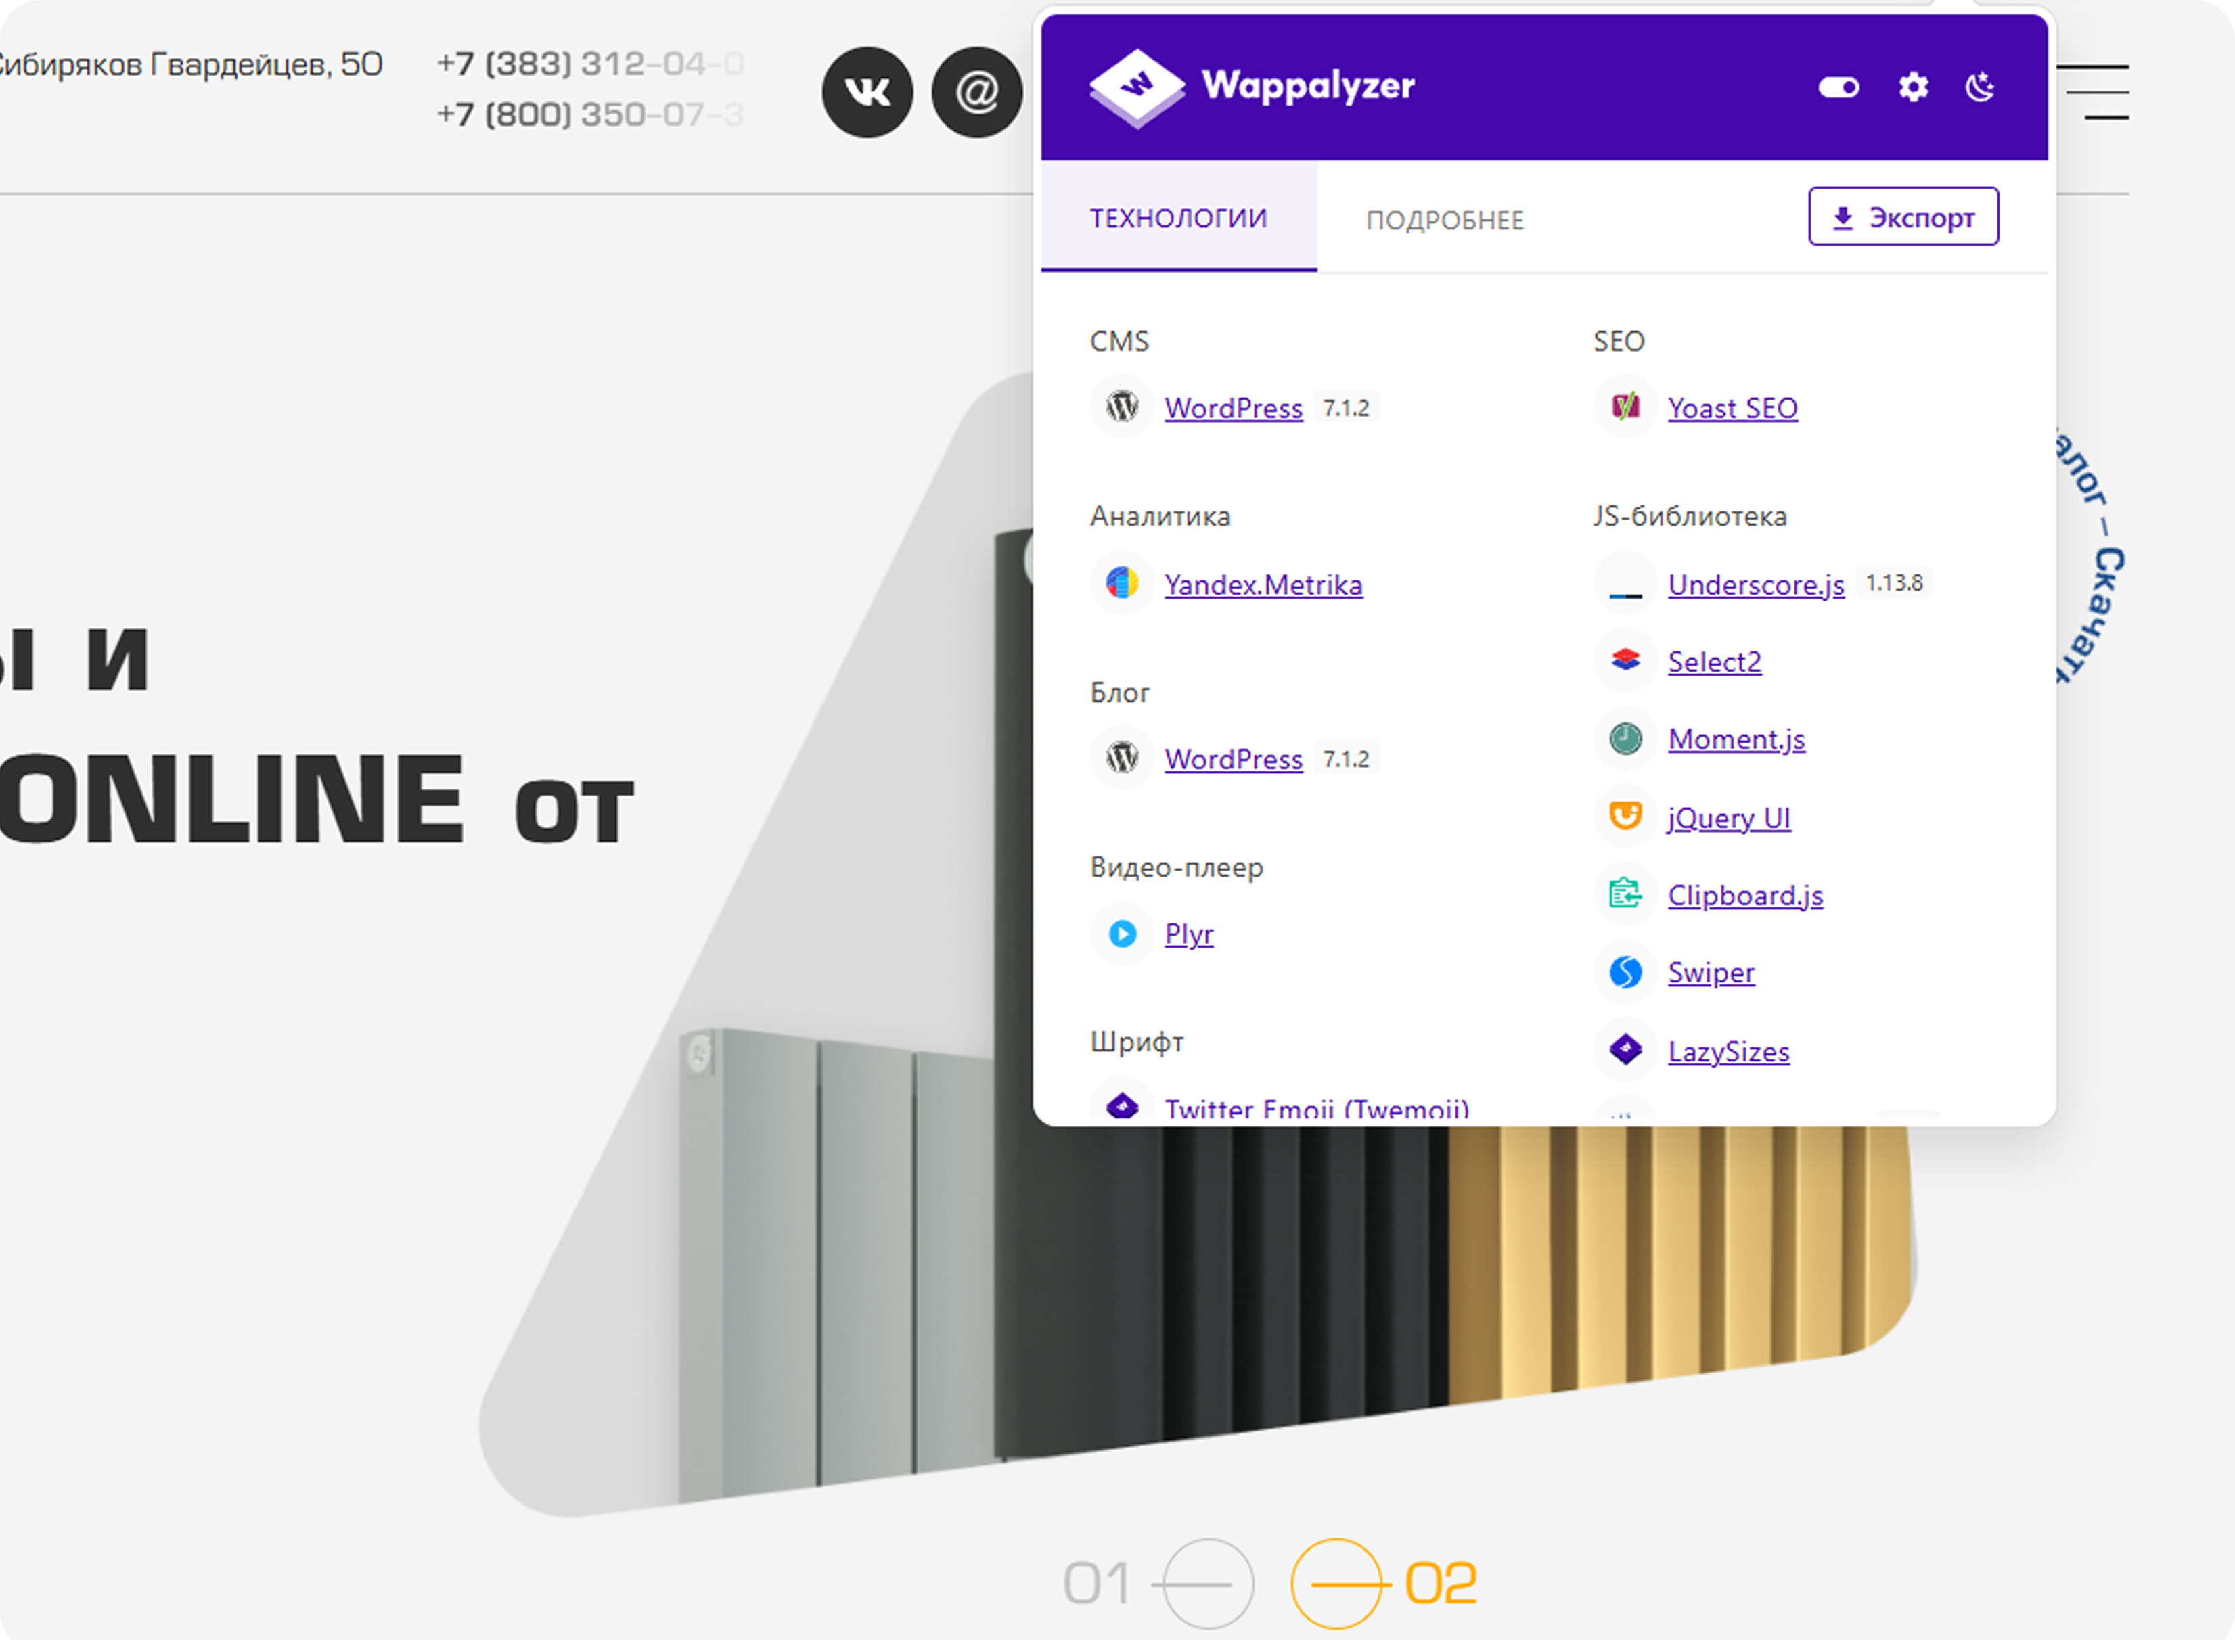Select the ТЕХНОЛОГИИ tab
Viewport: 2235px width, 1652px height.
click(x=1178, y=218)
